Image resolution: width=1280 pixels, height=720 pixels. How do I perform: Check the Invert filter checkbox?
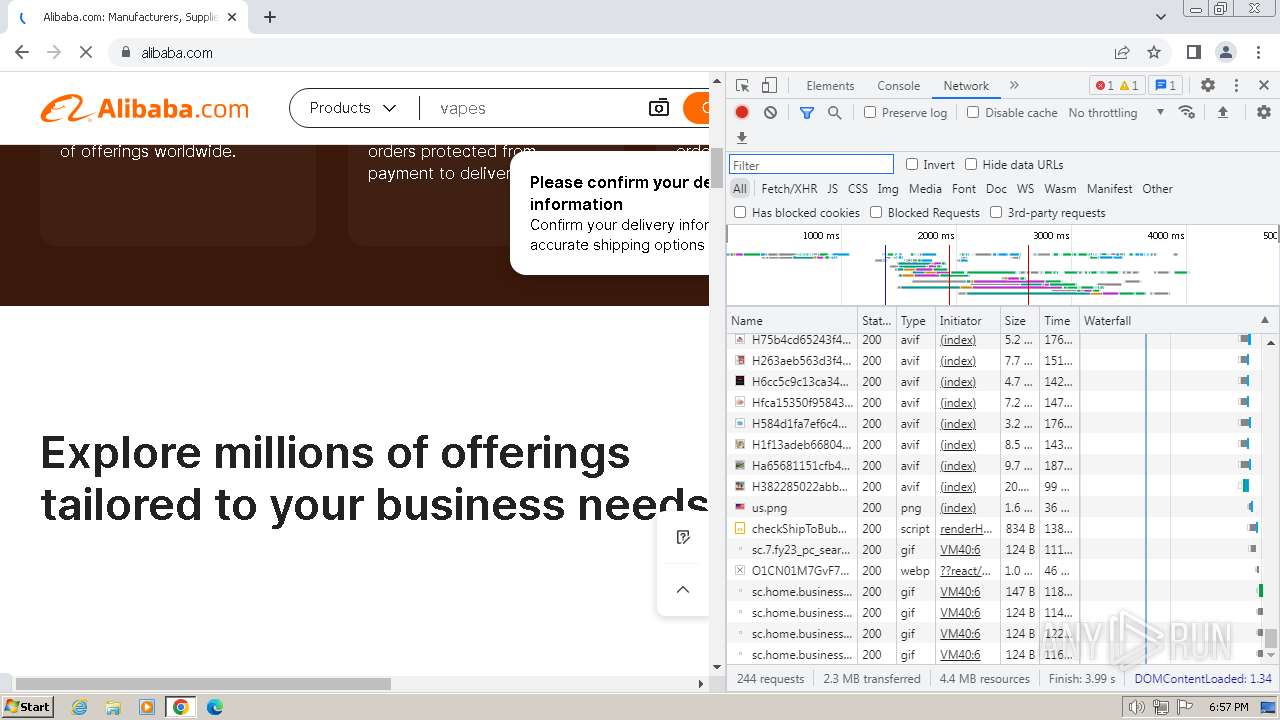pyautogui.click(x=912, y=164)
